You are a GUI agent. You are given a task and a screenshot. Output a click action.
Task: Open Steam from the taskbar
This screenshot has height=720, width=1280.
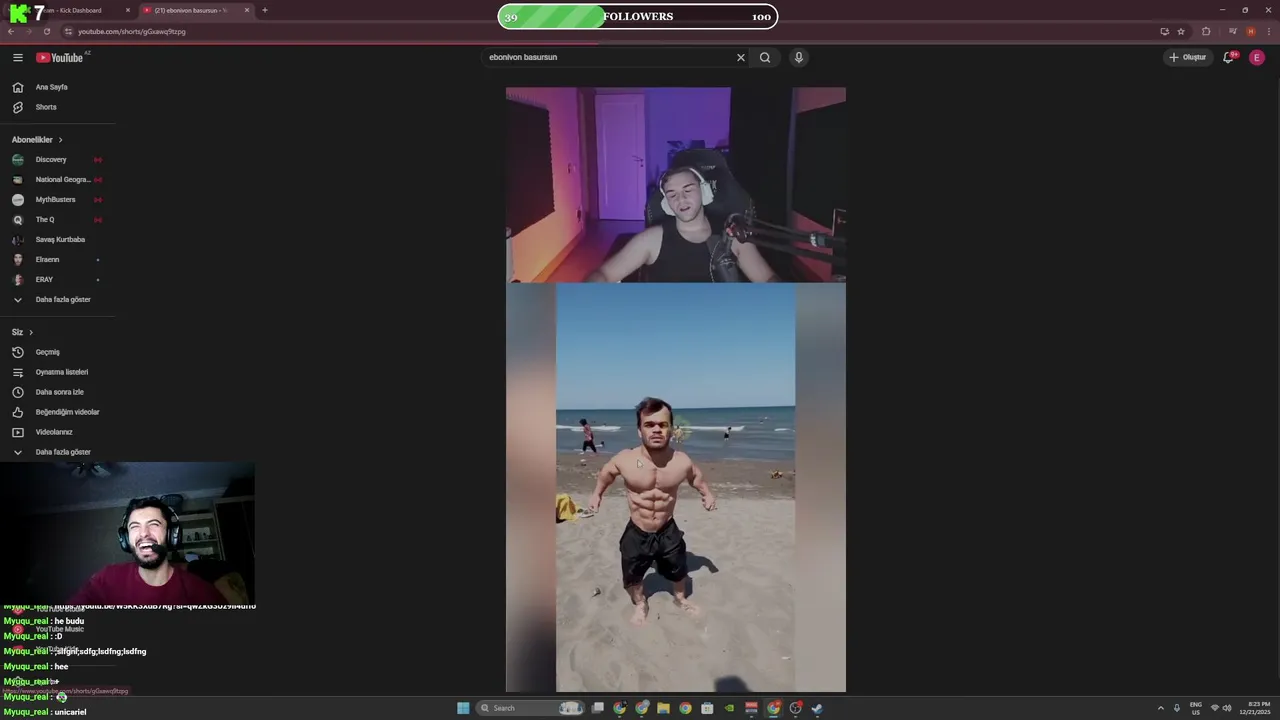point(817,708)
